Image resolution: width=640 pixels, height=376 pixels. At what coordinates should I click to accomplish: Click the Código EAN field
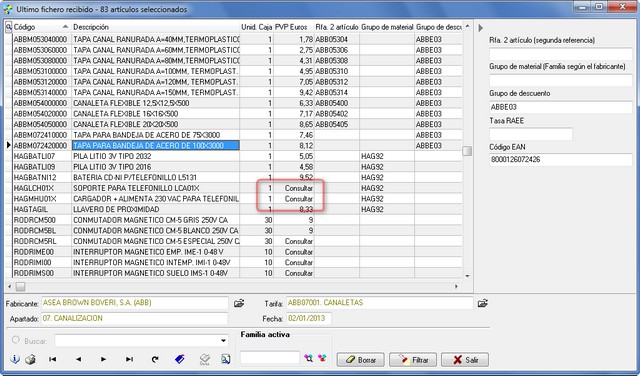[x=561, y=160]
